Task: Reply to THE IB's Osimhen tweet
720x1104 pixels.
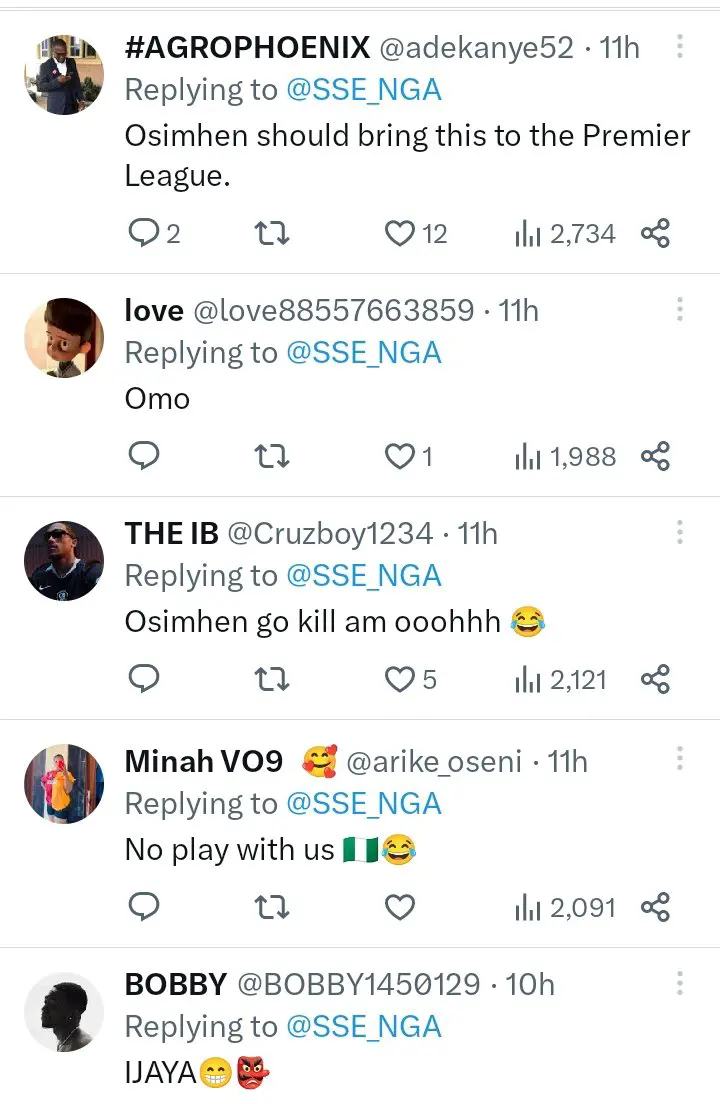Action: point(144,680)
